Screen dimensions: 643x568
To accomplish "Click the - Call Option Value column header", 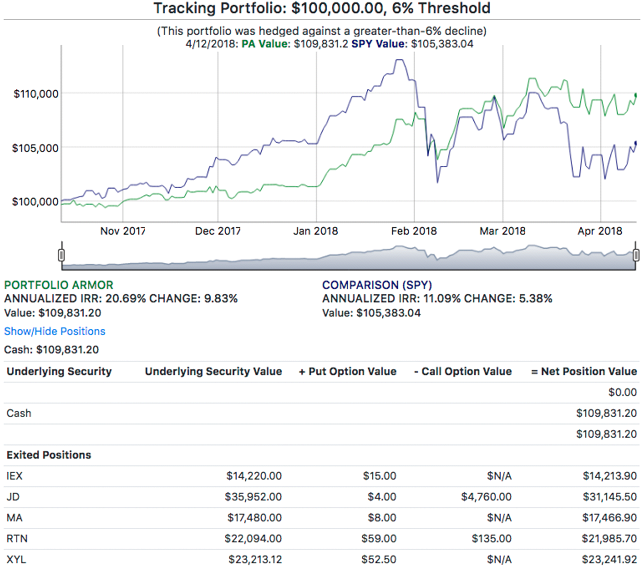I will pyautogui.click(x=462, y=371).
